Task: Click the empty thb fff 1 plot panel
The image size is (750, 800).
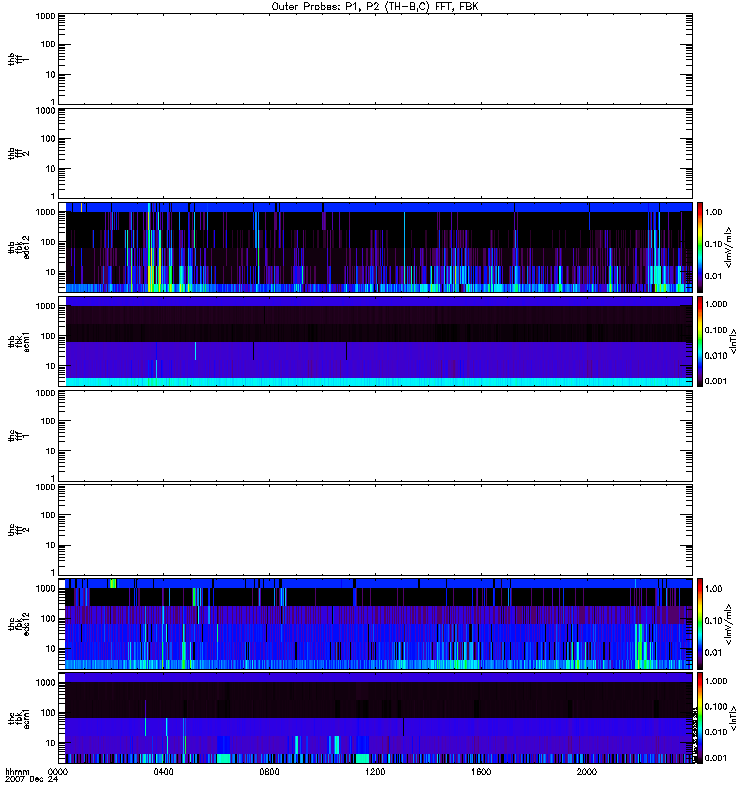Action: pos(376,59)
